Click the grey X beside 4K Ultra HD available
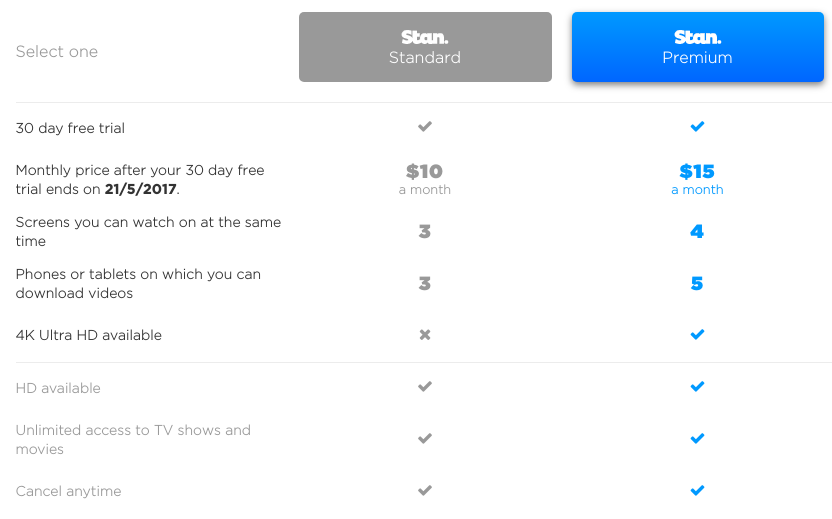Screen dimensions: 832x519 424,335
